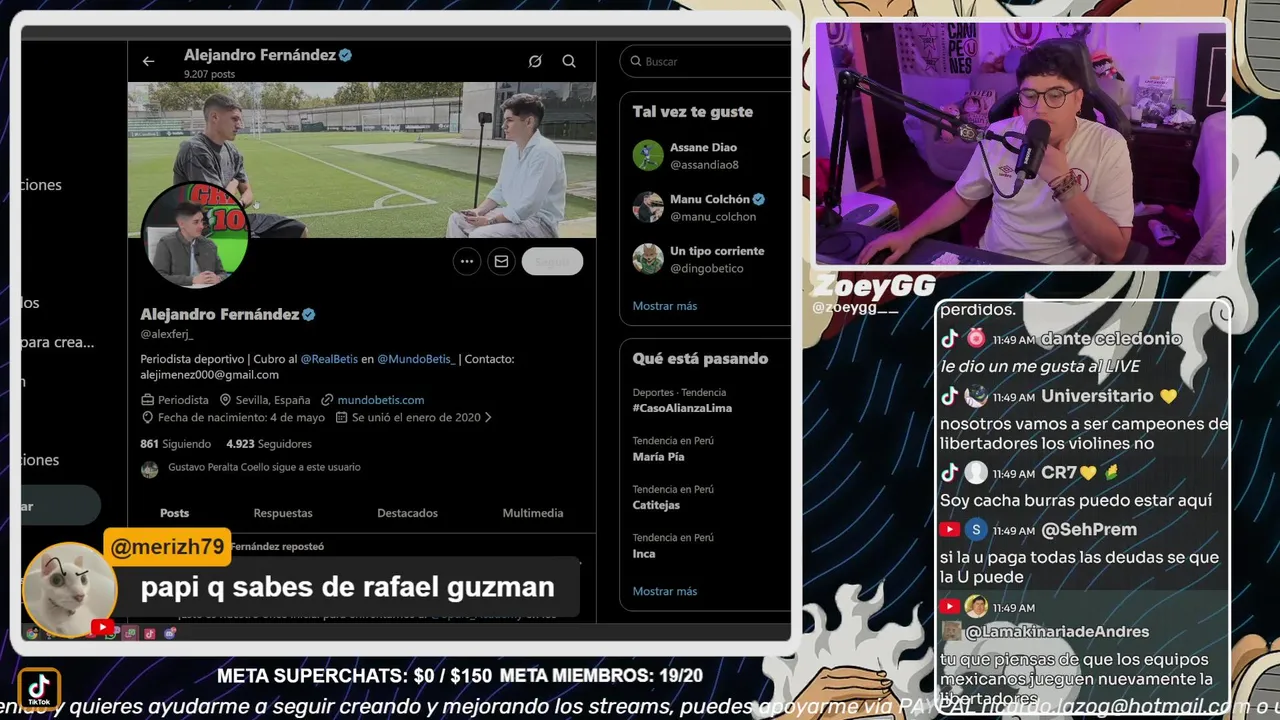Viewport: 1280px width, 720px height.
Task: Click the Follow button on the profile
Action: point(552,261)
